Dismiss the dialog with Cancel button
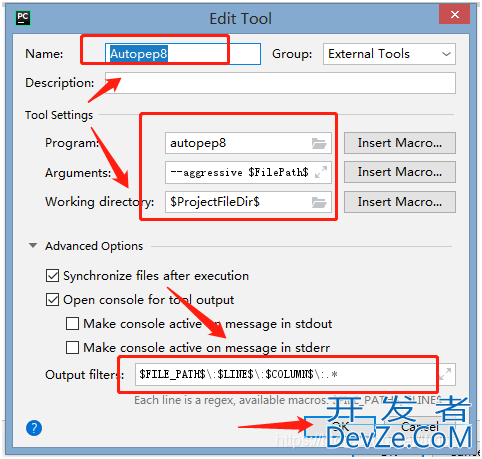This screenshot has width=482, height=459. coord(419,426)
